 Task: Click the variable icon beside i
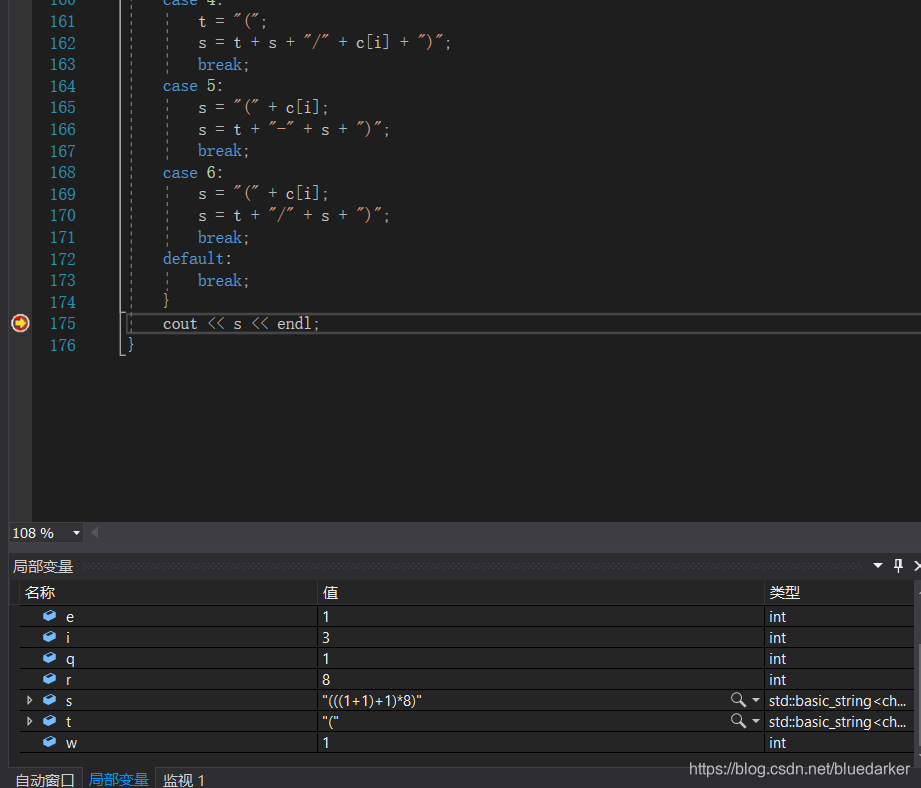49,637
